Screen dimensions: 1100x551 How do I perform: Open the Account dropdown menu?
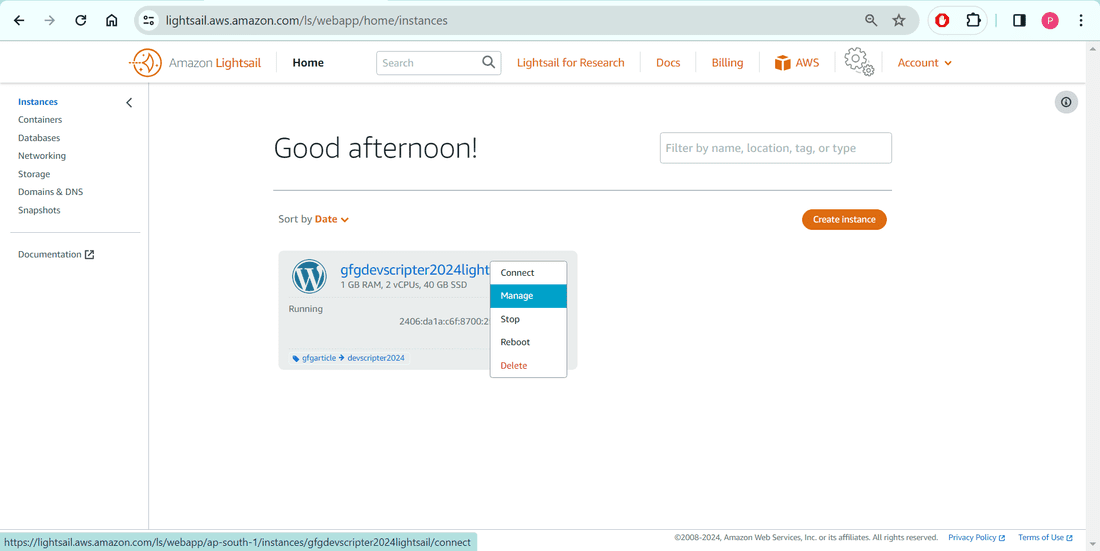click(x=925, y=62)
